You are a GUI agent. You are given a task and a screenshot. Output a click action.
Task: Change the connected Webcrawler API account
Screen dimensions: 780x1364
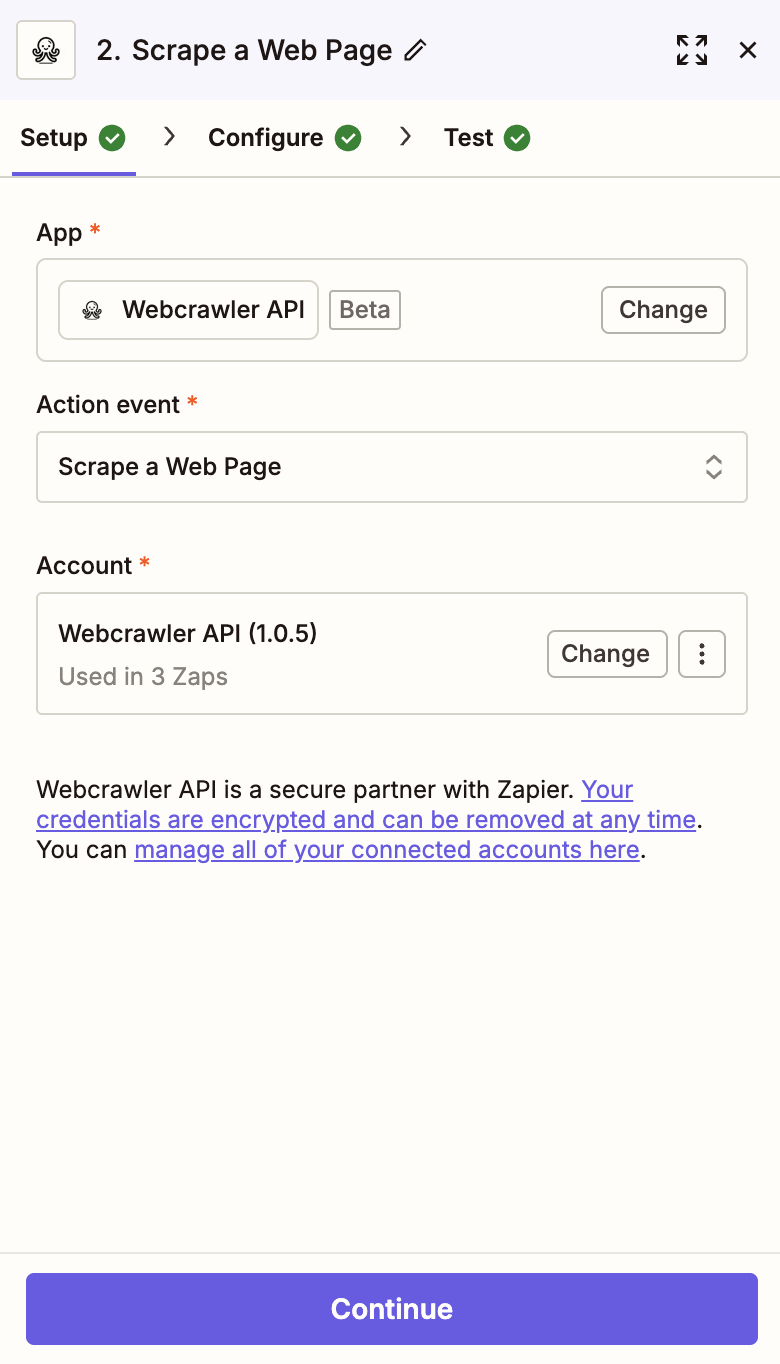[x=606, y=654]
